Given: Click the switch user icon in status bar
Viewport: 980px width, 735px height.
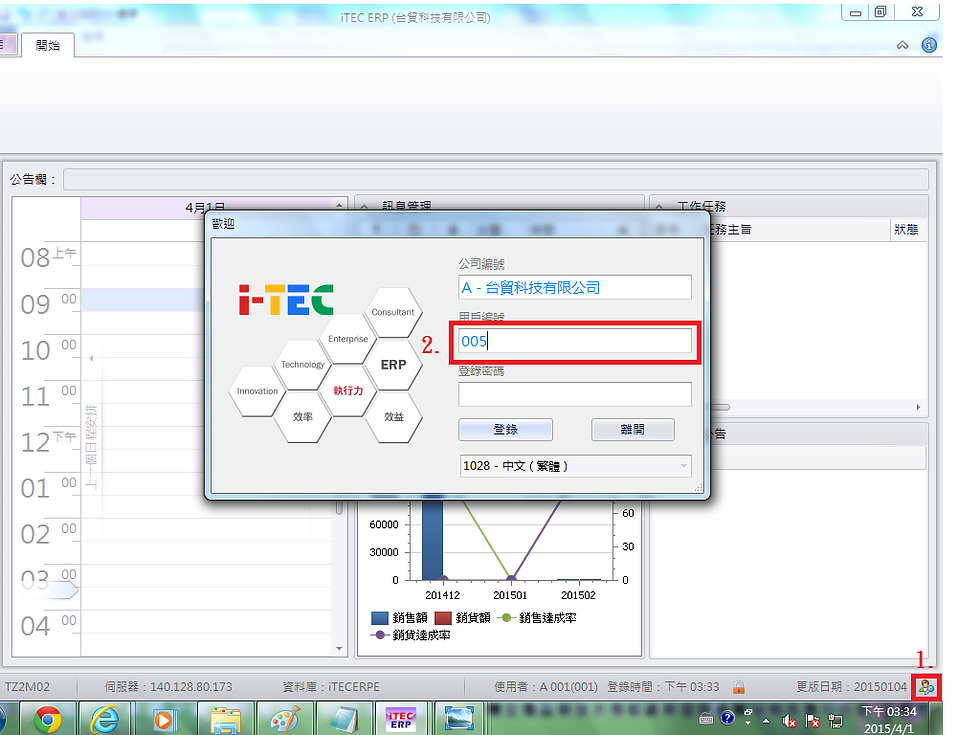Looking at the screenshot, I should pos(926,688).
